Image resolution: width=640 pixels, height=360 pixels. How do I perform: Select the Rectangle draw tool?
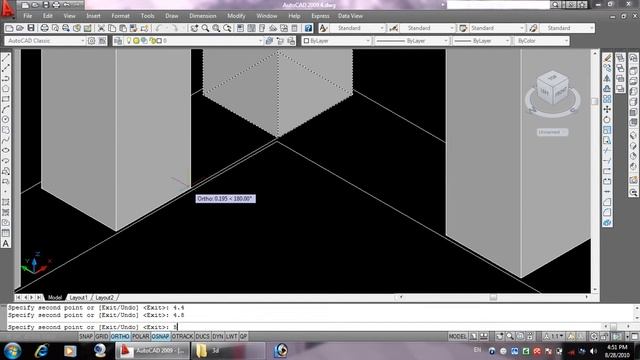(6, 99)
